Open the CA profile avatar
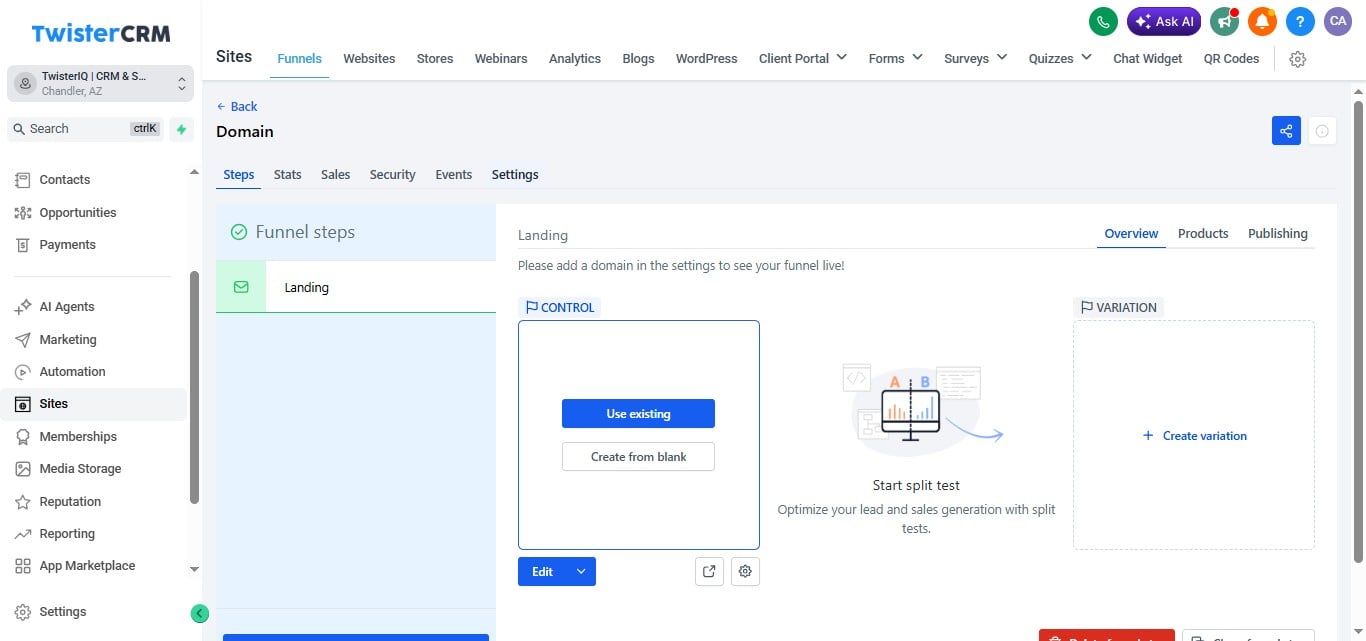The image size is (1366, 641). [1338, 21]
